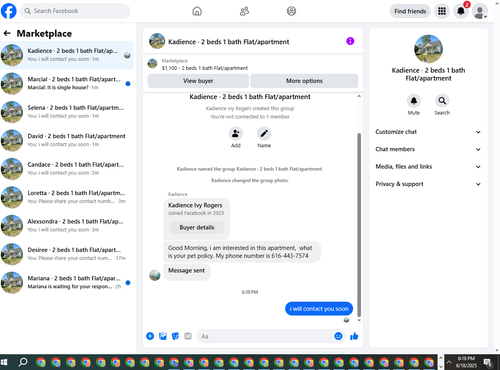
Task: Click the More options button
Action: (x=304, y=81)
